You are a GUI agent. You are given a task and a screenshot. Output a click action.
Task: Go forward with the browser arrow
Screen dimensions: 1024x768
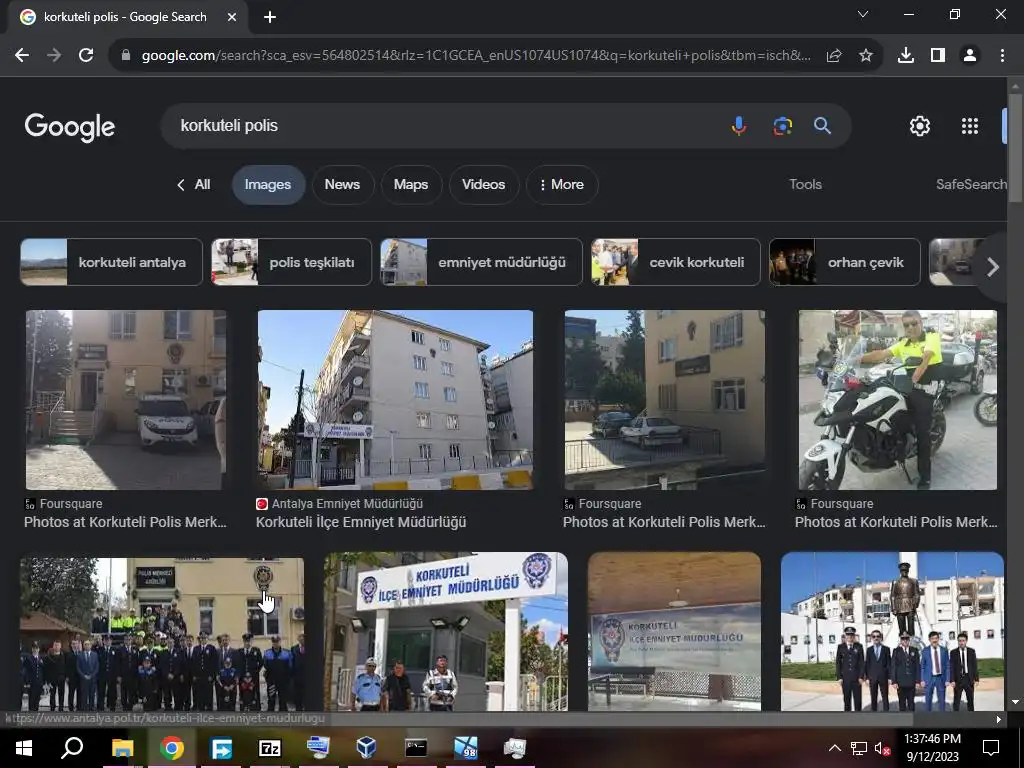tap(54, 56)
